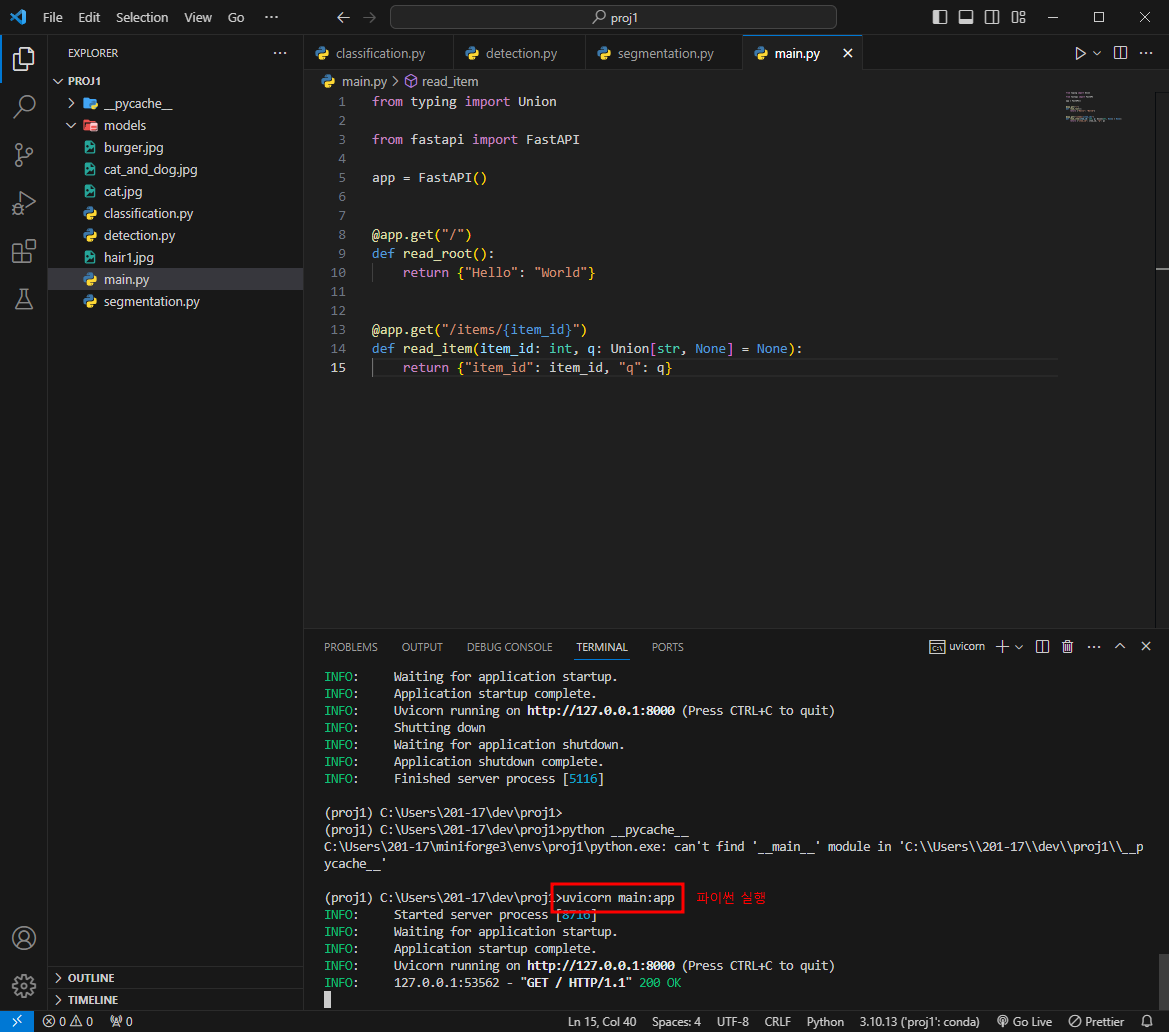Image resolution: width=1169 pixels, height=1032 pixels.
Task: Kill terminal with trash icon
Action: point(1068,646)
